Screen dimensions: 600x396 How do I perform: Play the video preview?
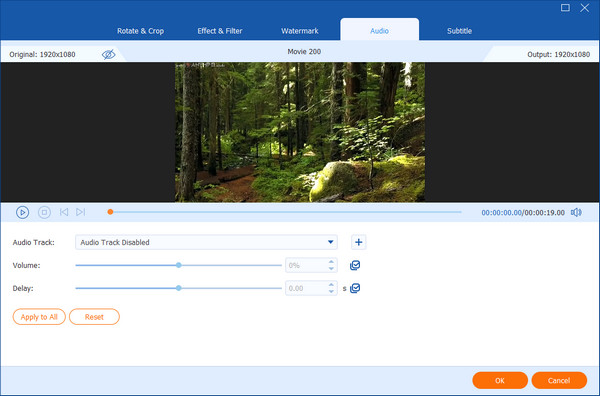22,212
